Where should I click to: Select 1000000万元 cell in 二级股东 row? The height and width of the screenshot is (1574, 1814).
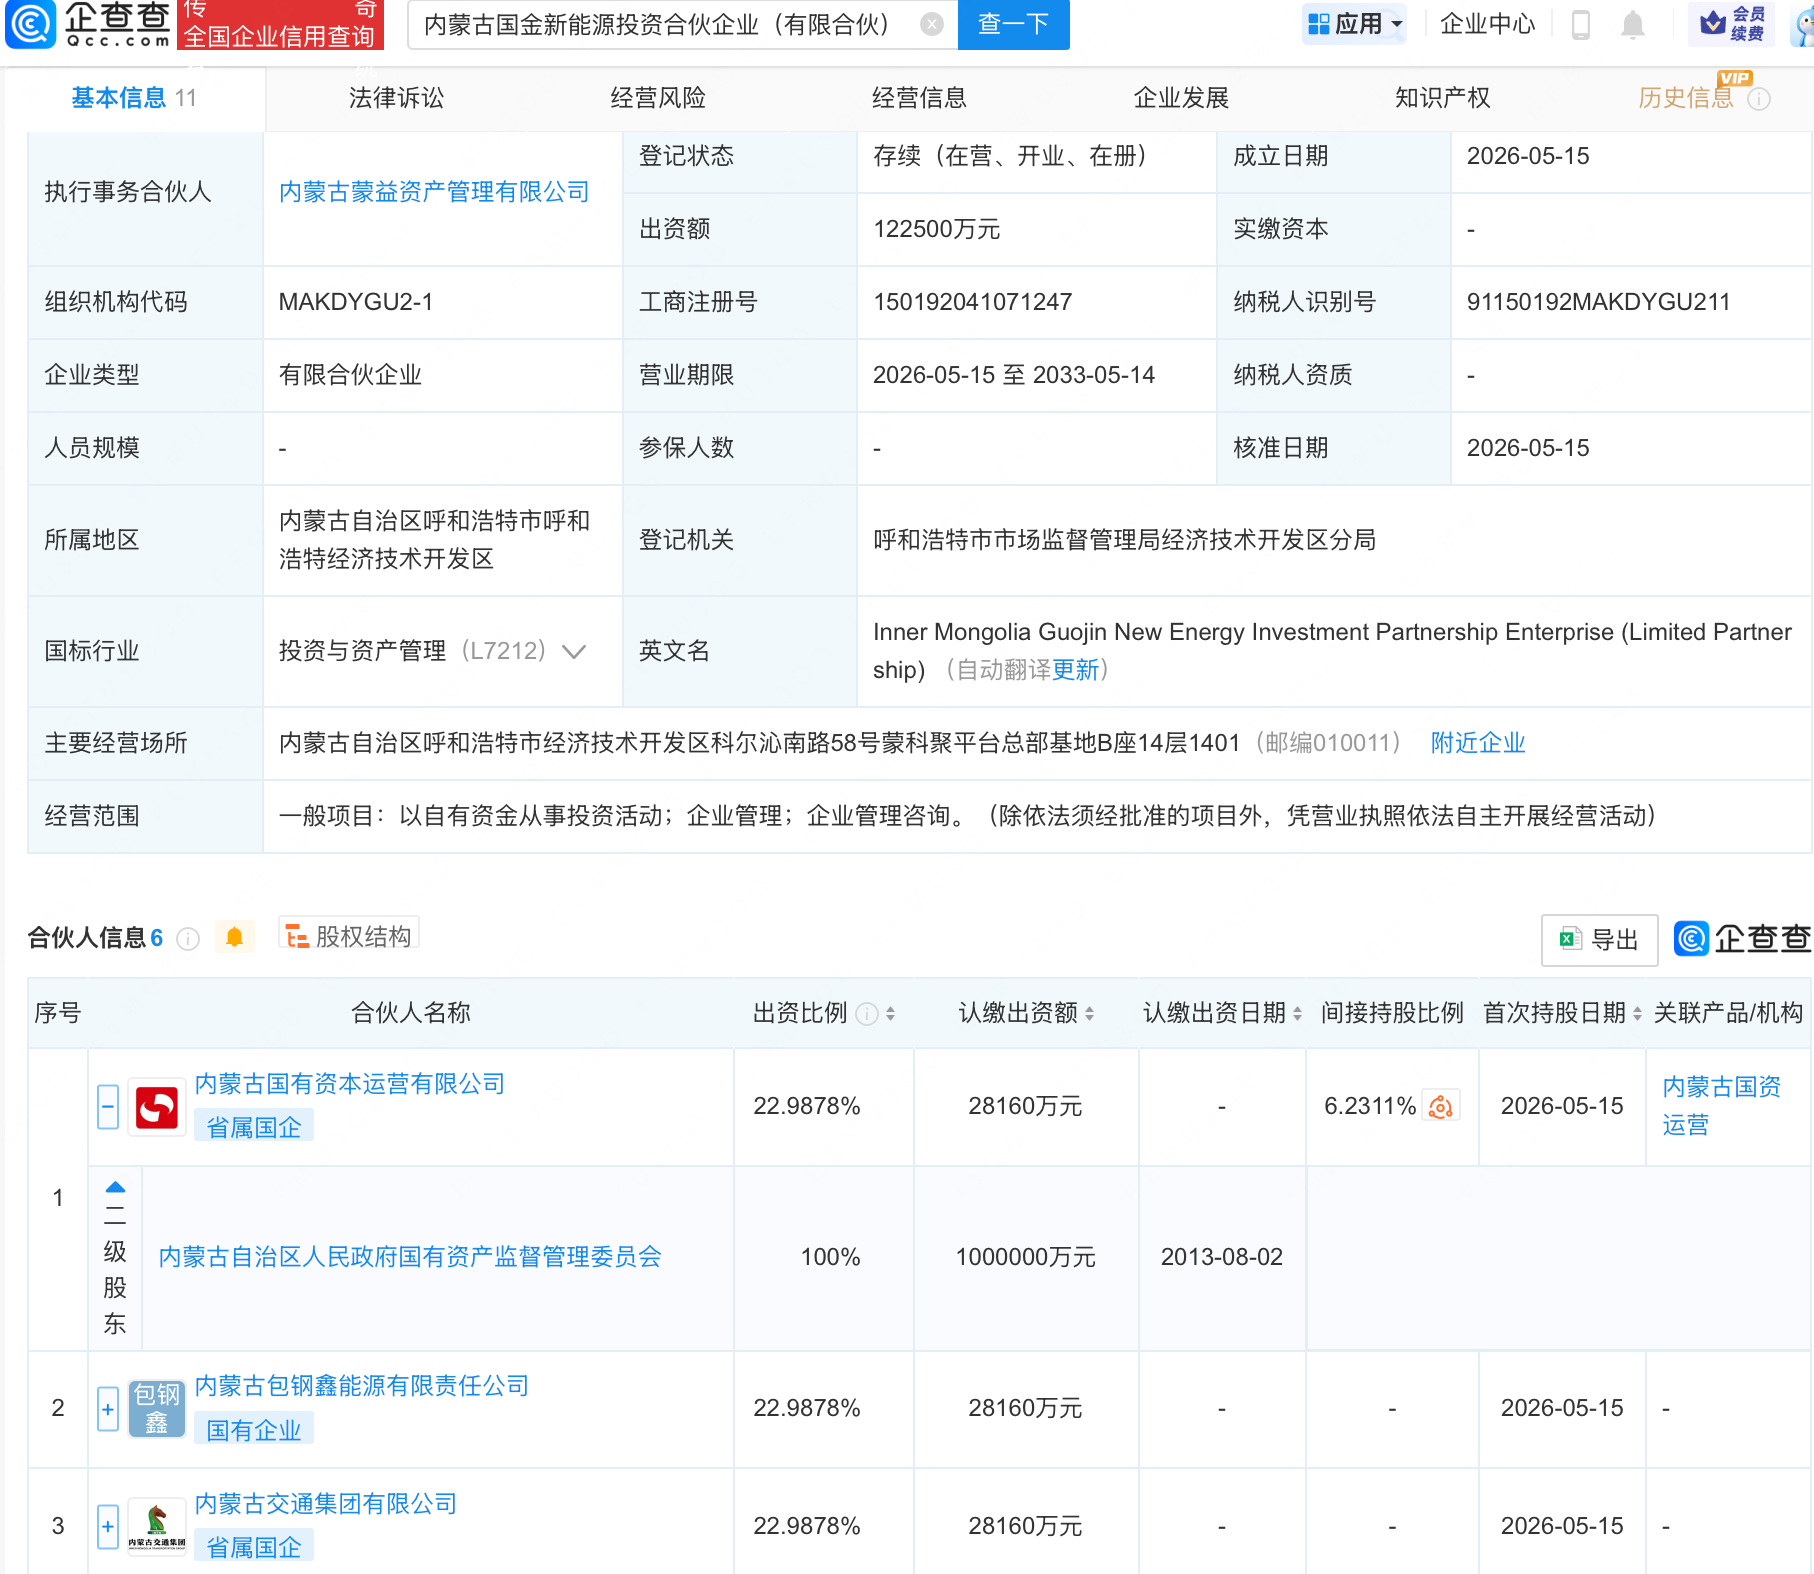pyautogui.click(x=1025, y=1257)
